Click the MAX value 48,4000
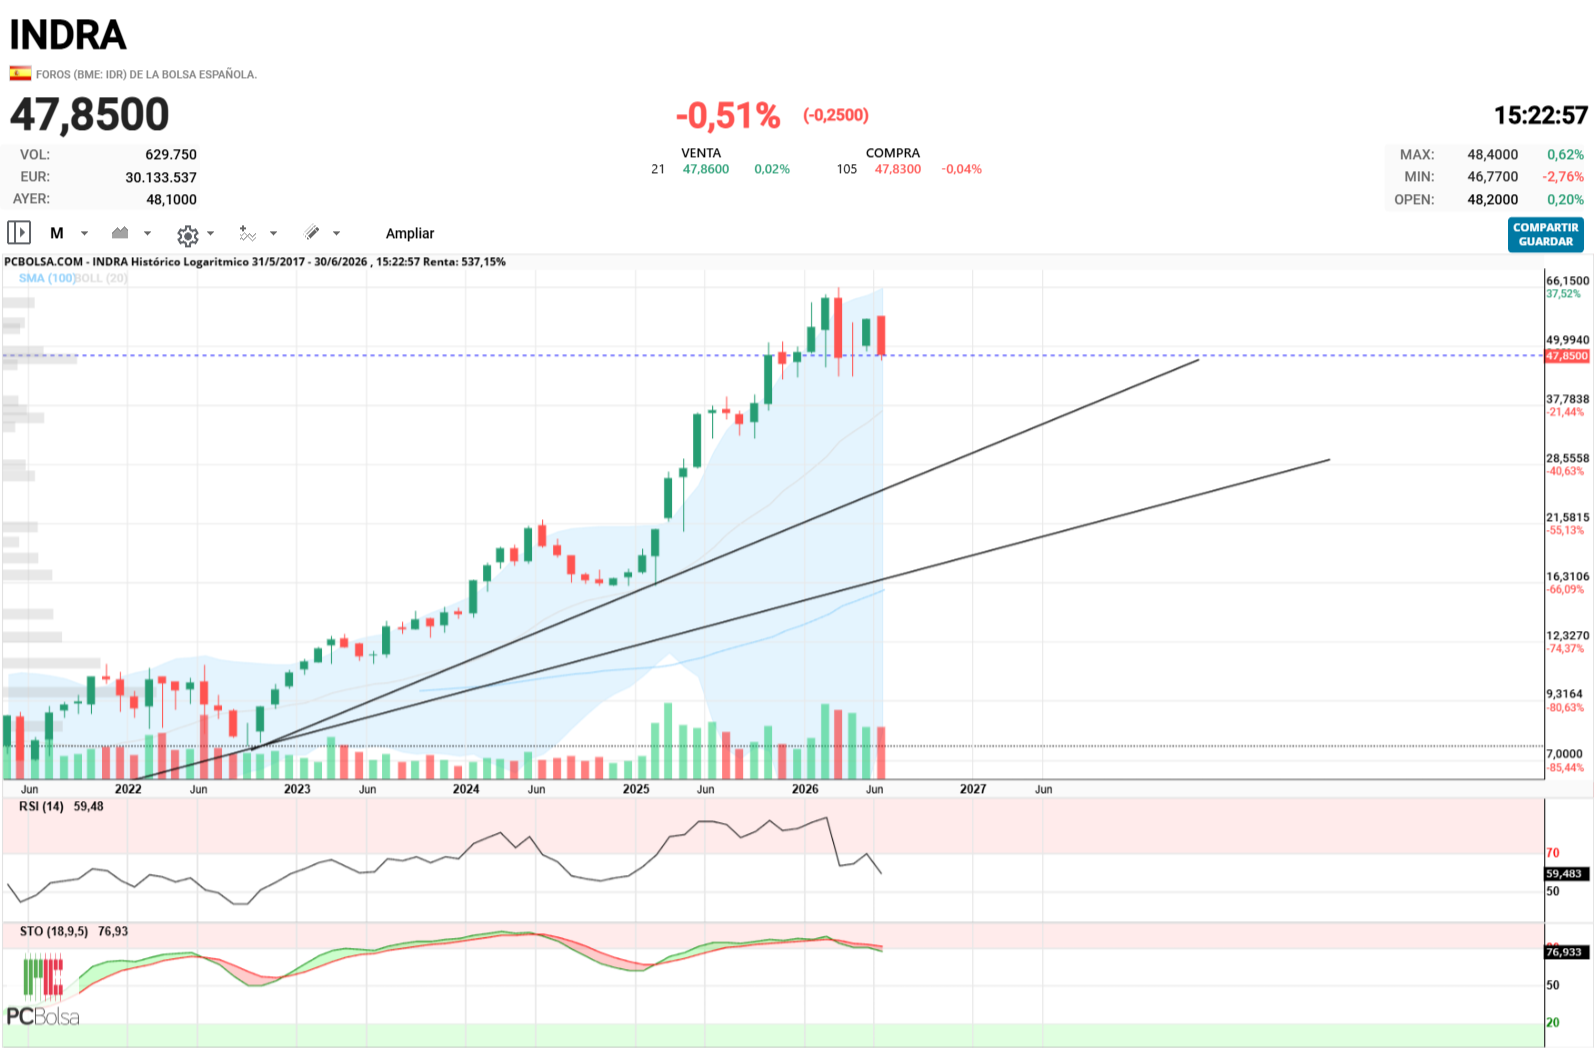This screenshot has height=1048, width=1596. point(1493,154)
